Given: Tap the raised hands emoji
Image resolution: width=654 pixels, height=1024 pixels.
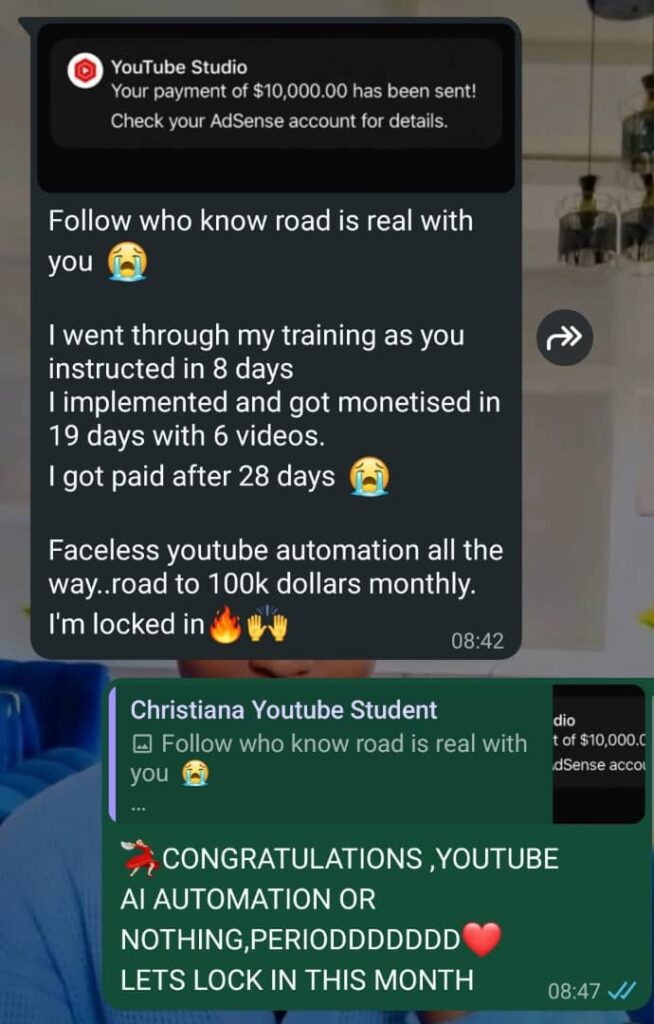Looking at the screenshot, I should pyautogui.click(x=267, y=626).
